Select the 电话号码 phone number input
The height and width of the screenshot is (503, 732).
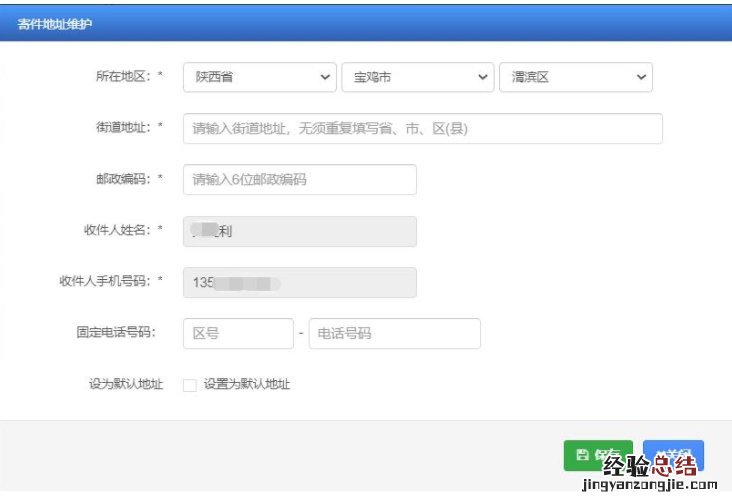point(394,334)
